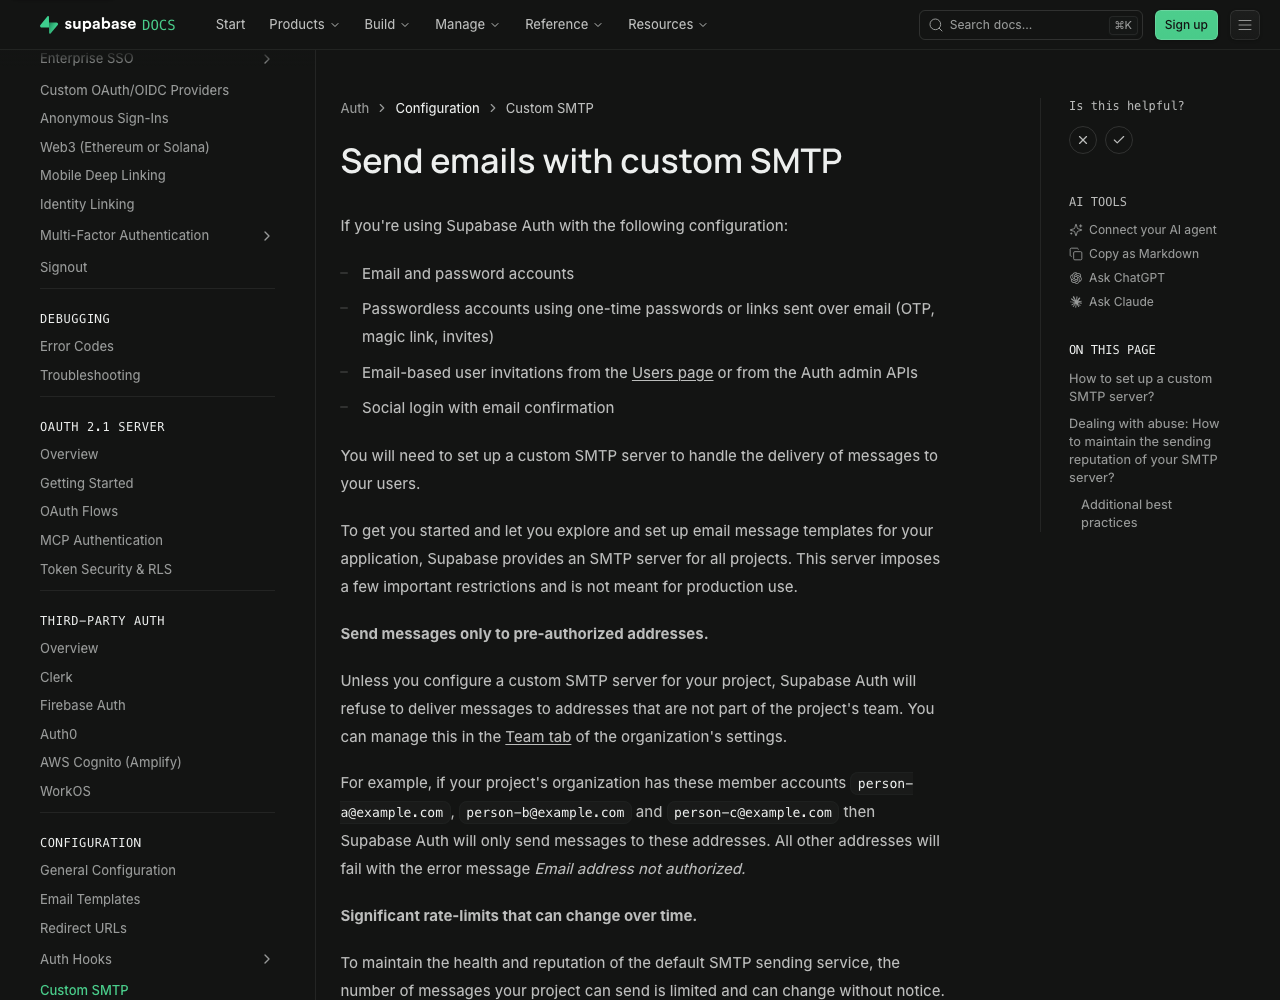Open Configuration breadcrumb link
The image size is (1280, 1000).
click(x=437, y=108)
